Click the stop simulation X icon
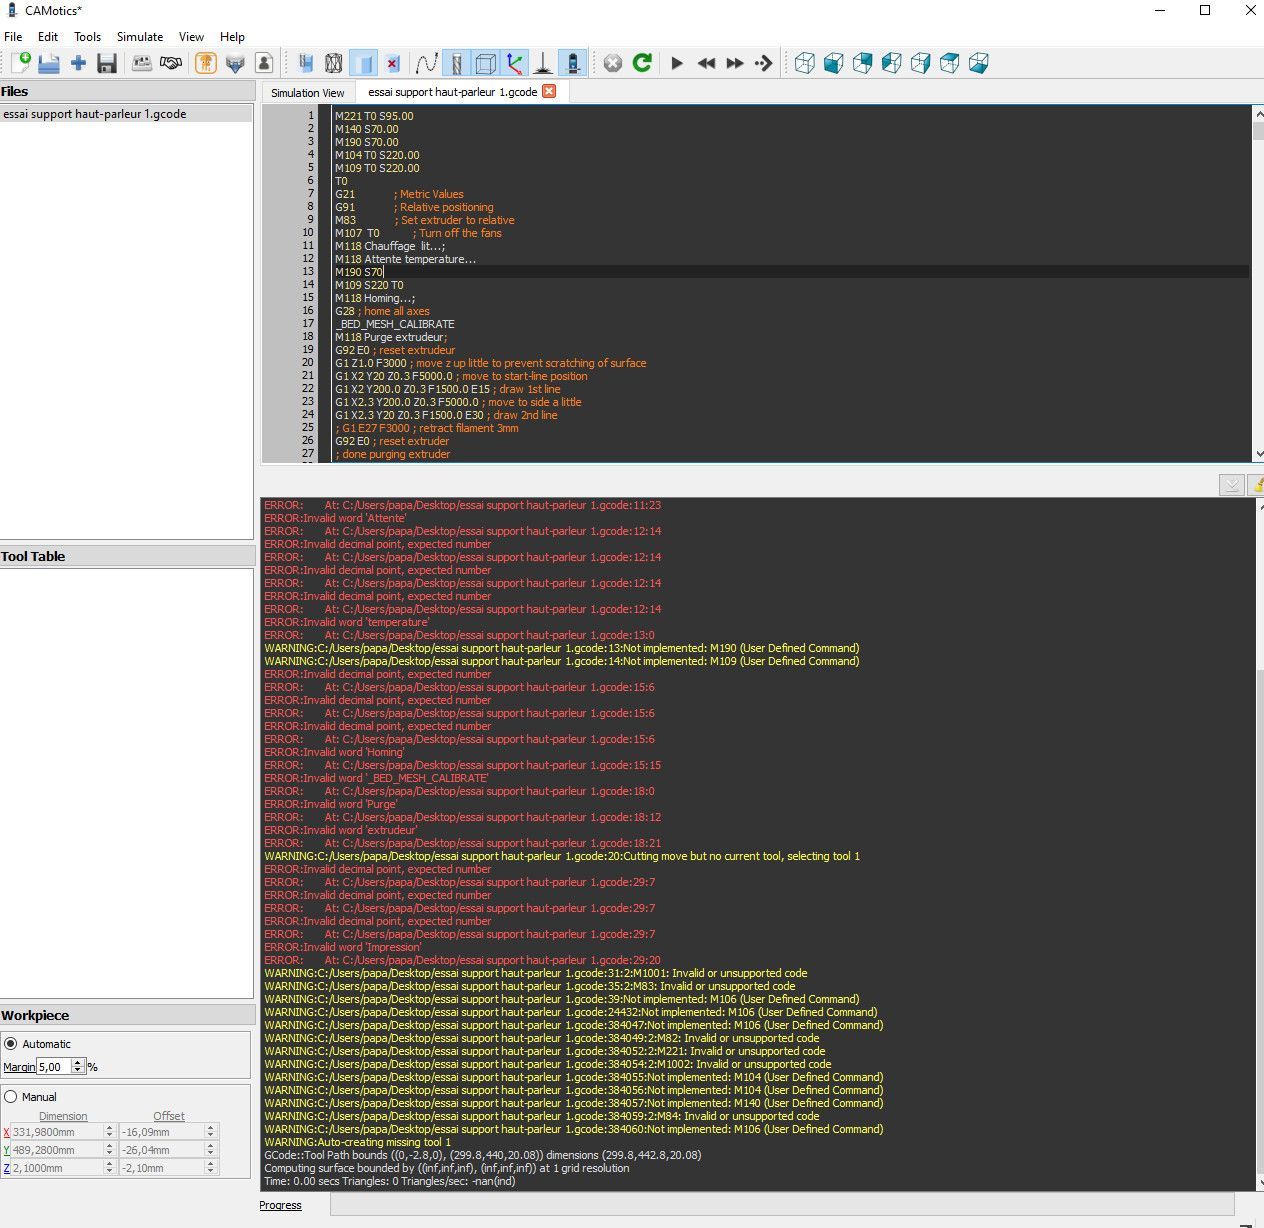The height and width of the screenshot is (1228, 1264). point(613,63)
